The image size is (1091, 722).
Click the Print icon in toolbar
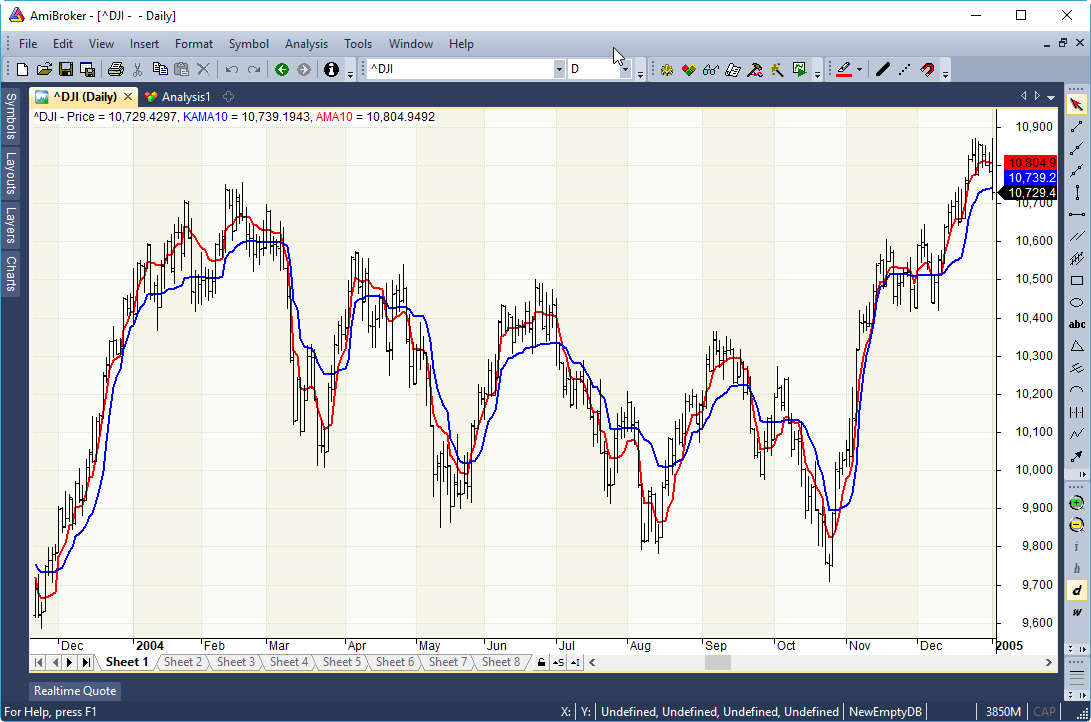click(115, 69)
